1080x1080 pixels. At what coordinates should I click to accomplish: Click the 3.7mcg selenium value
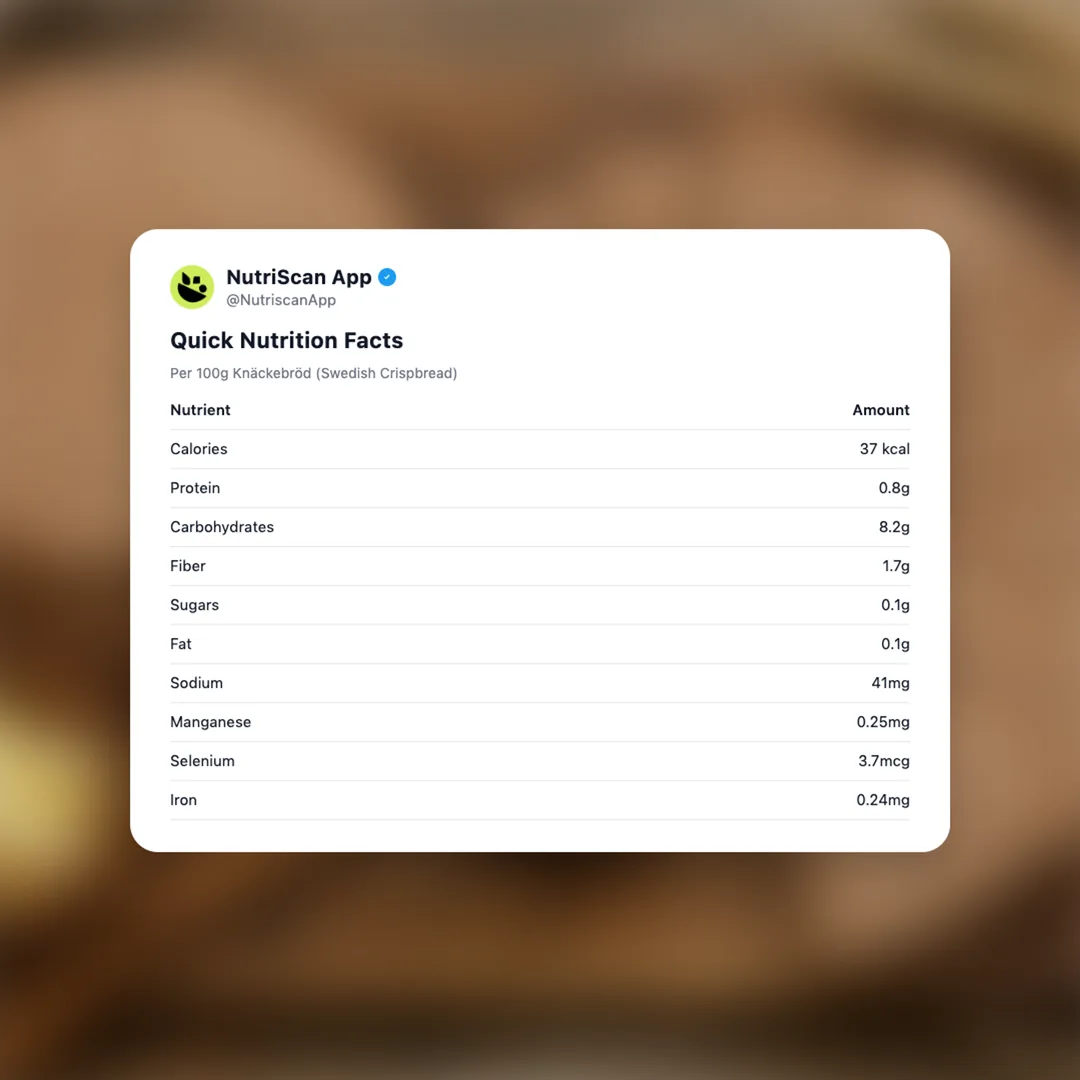click(883, 761)
